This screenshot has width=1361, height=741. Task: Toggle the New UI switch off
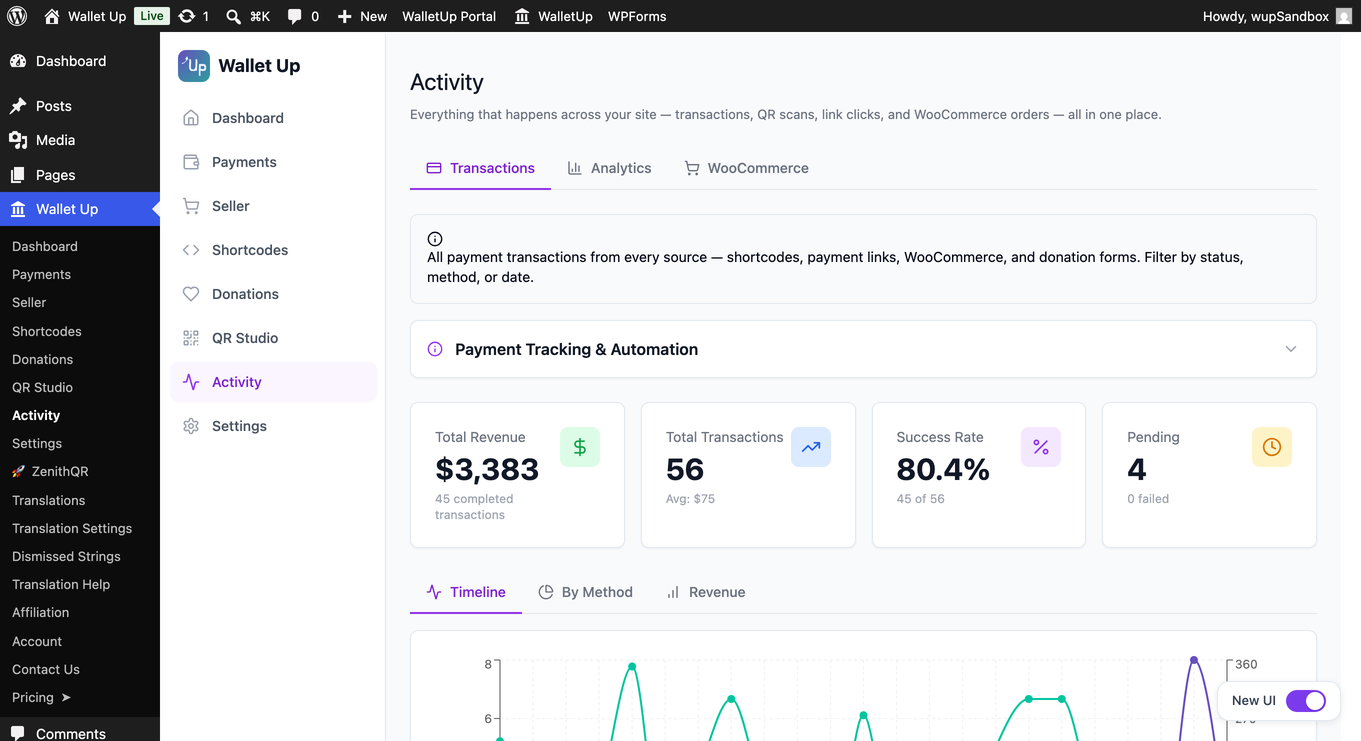tap(1305, 700)
